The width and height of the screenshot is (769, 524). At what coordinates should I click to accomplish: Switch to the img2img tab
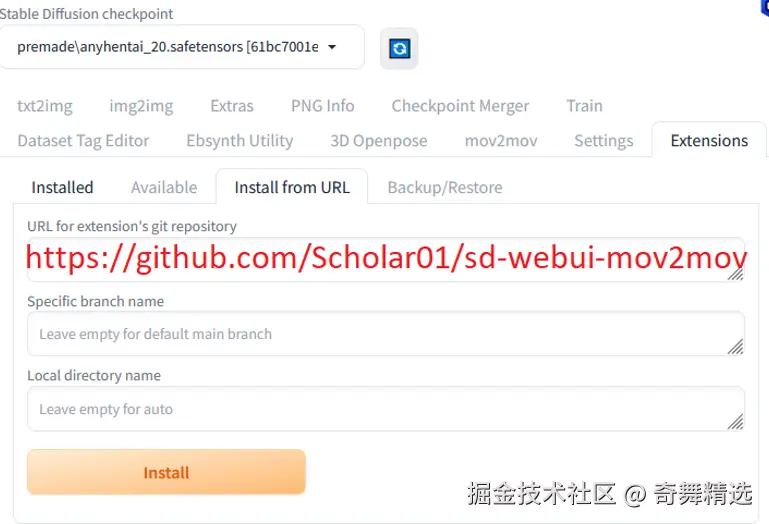pyautogui.click(x=141, y=106)
